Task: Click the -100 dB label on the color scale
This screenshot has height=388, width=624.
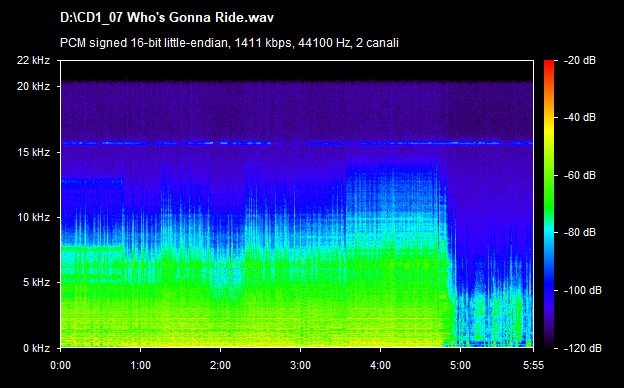Action: (583, 291)
